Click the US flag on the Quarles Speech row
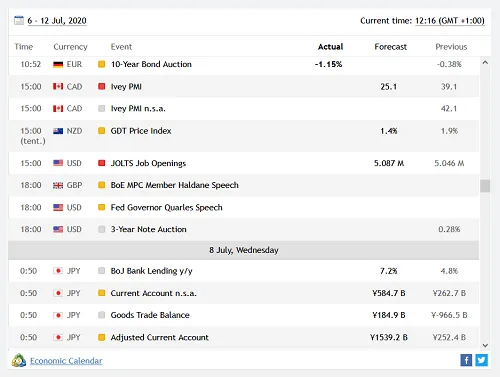500x377 pixels. click(x=58, y=207)
